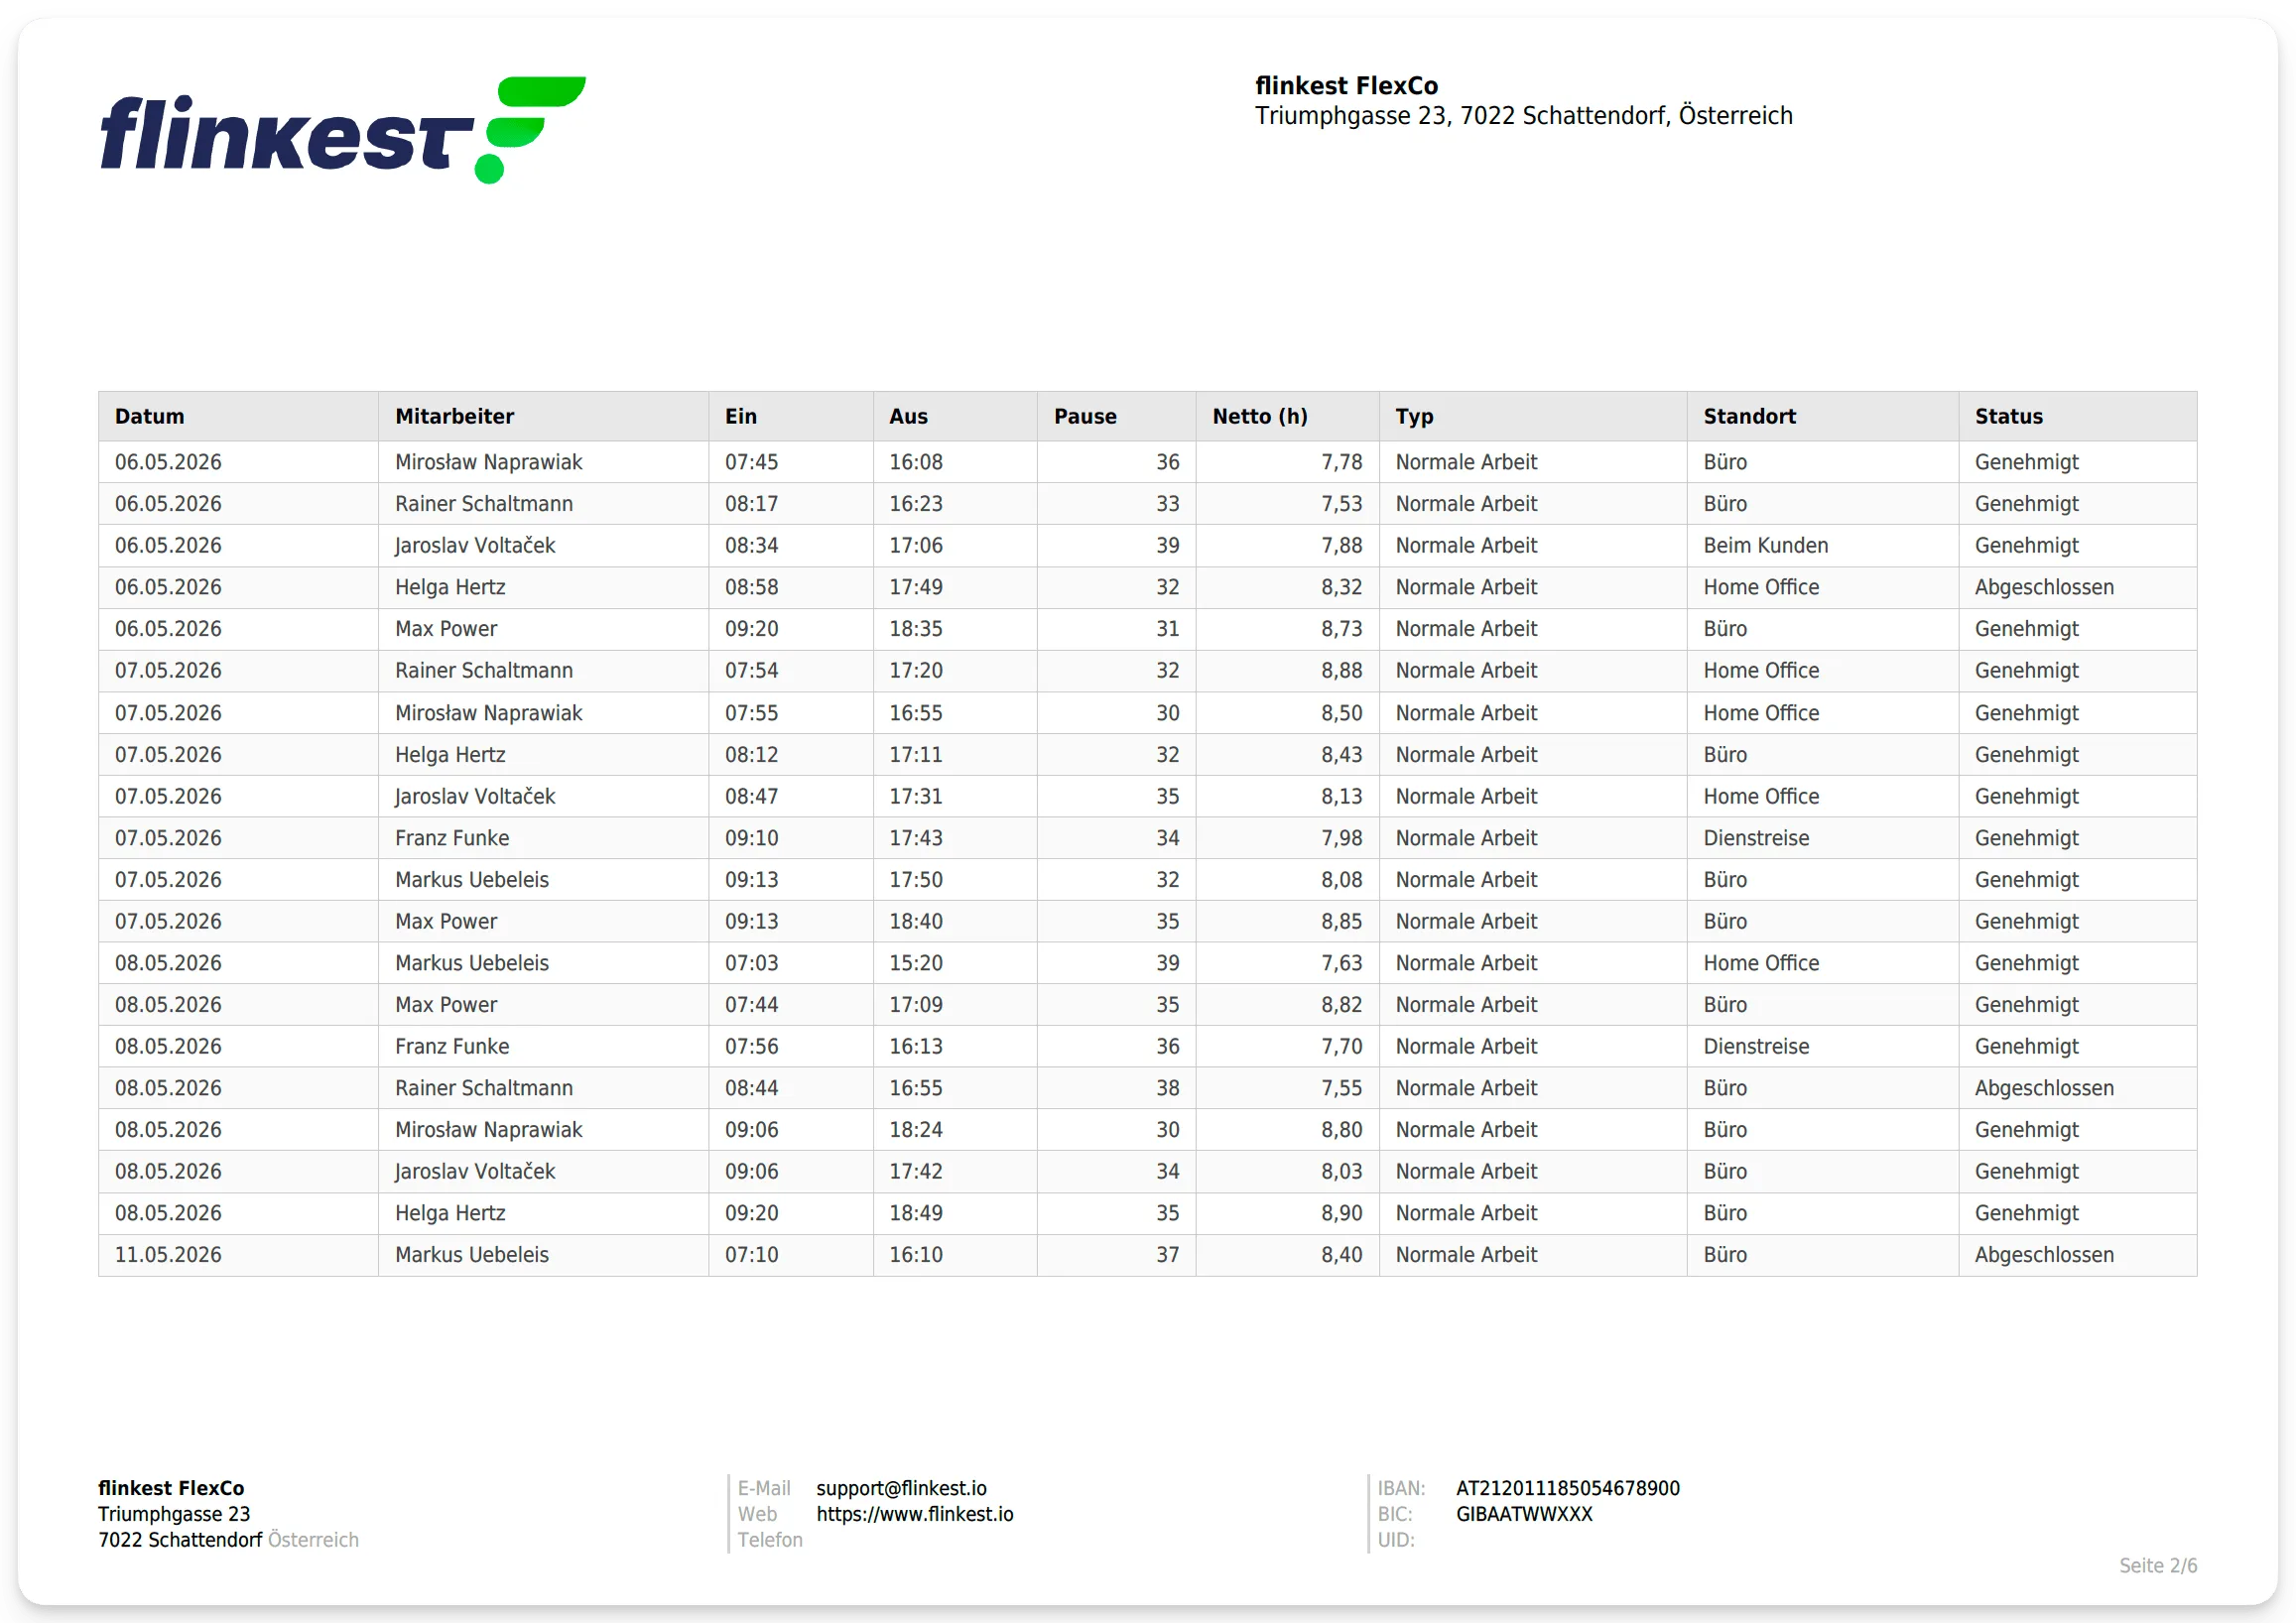Viewport: 2296px width, 1623px height.
Task: Click the Seite 2/6 page indicator
Action: pyautogui.click(x=2157, y=1565)
